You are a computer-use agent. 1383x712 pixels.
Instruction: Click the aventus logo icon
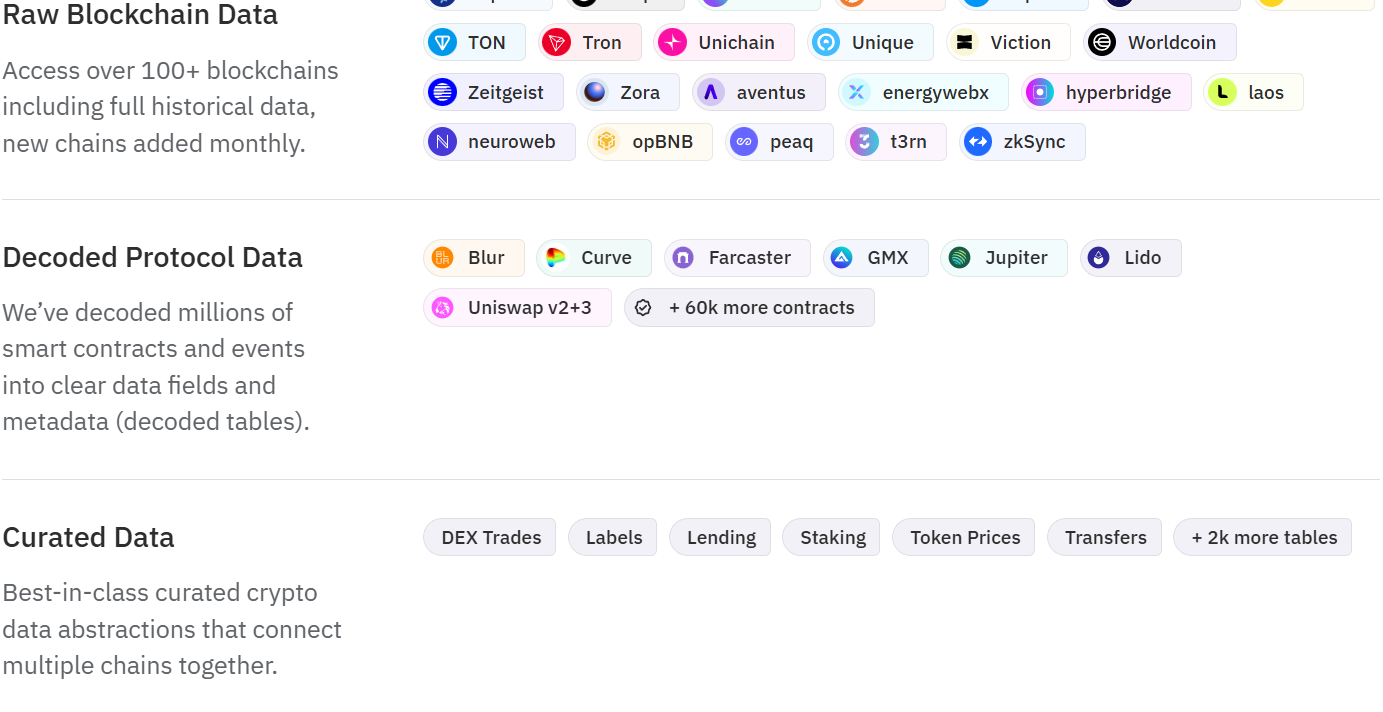coord(711,92)
